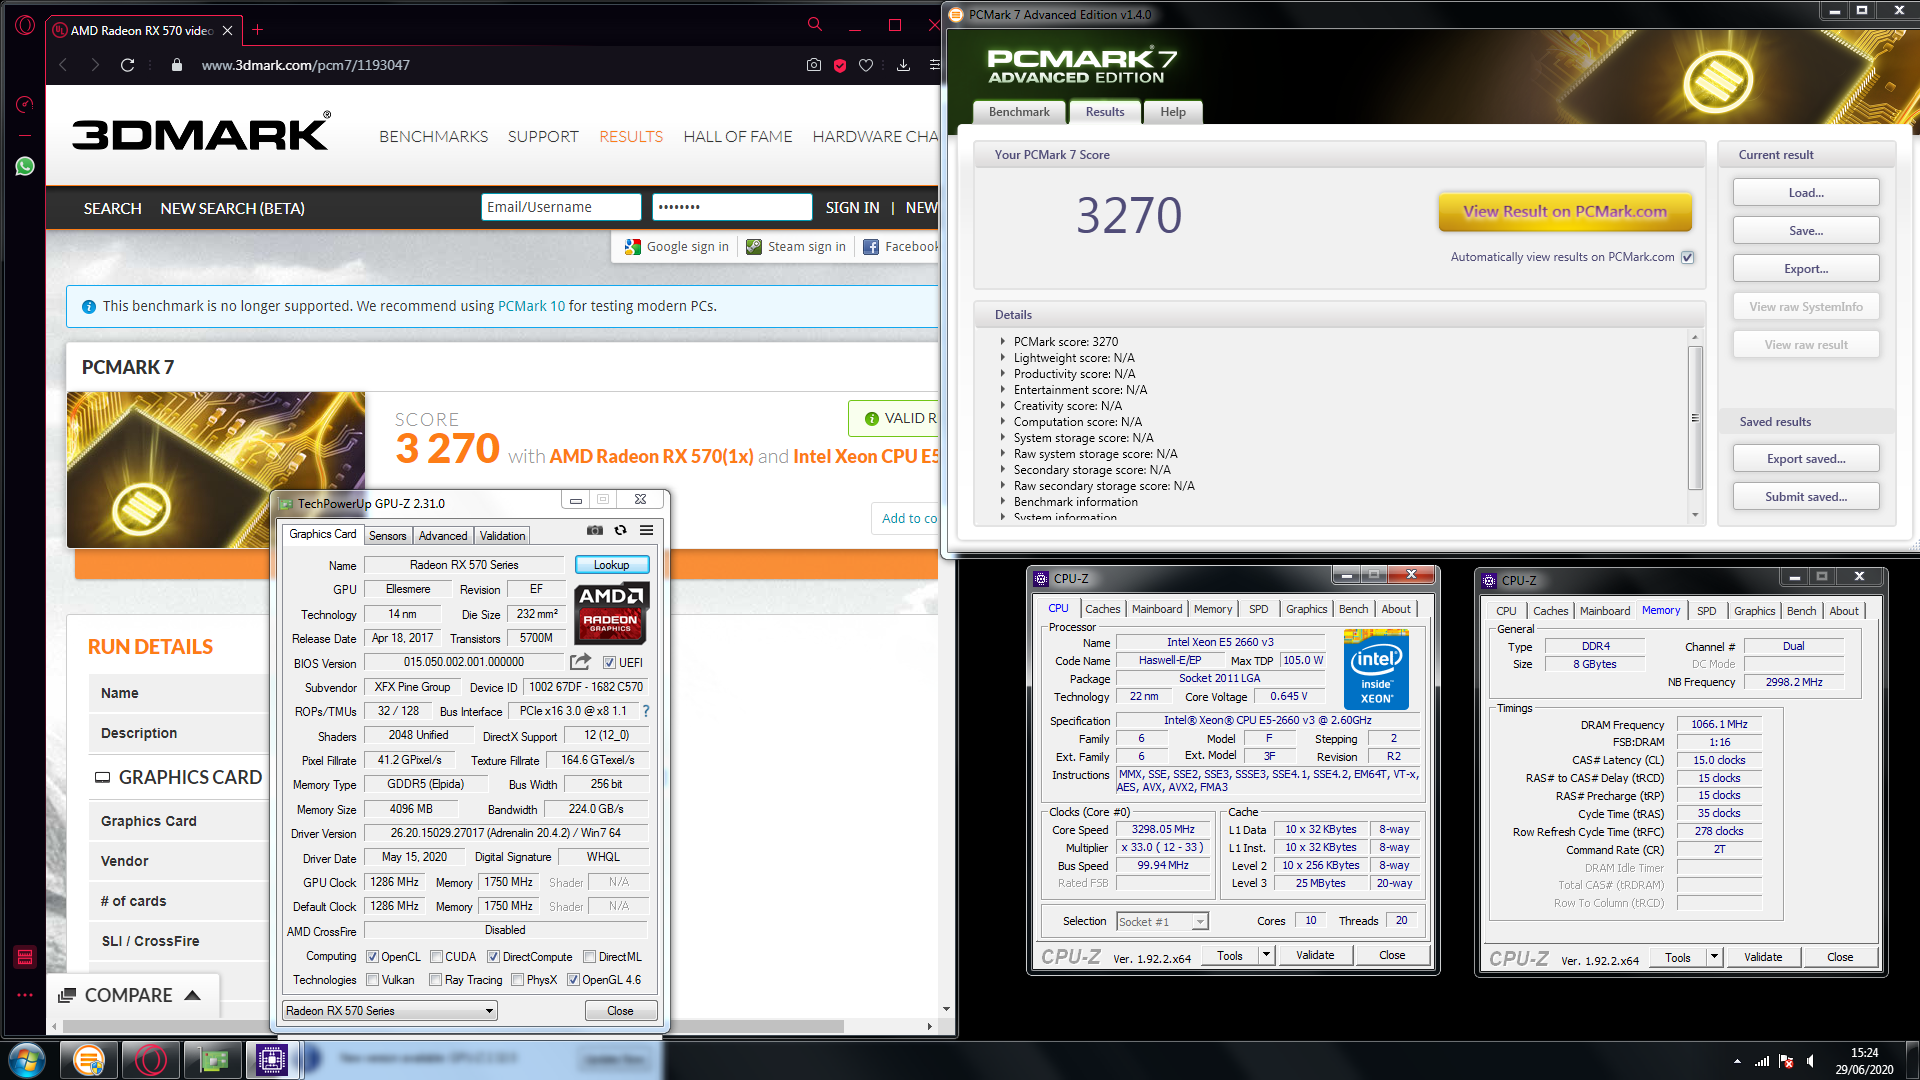Toggle Vulkan checkbox

coord(372,980)
